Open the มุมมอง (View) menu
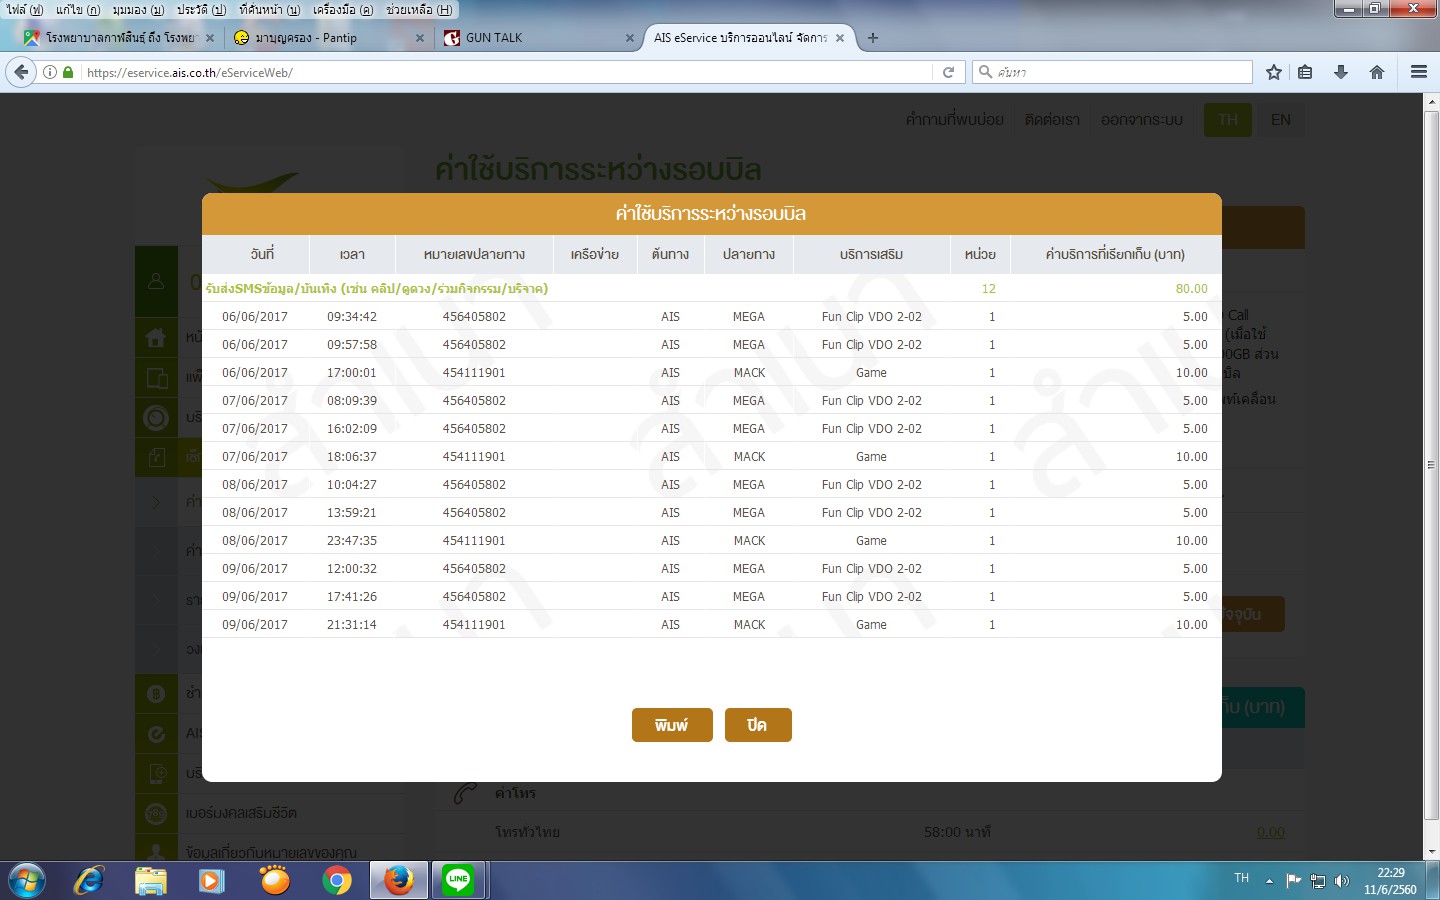 point(138,9)
